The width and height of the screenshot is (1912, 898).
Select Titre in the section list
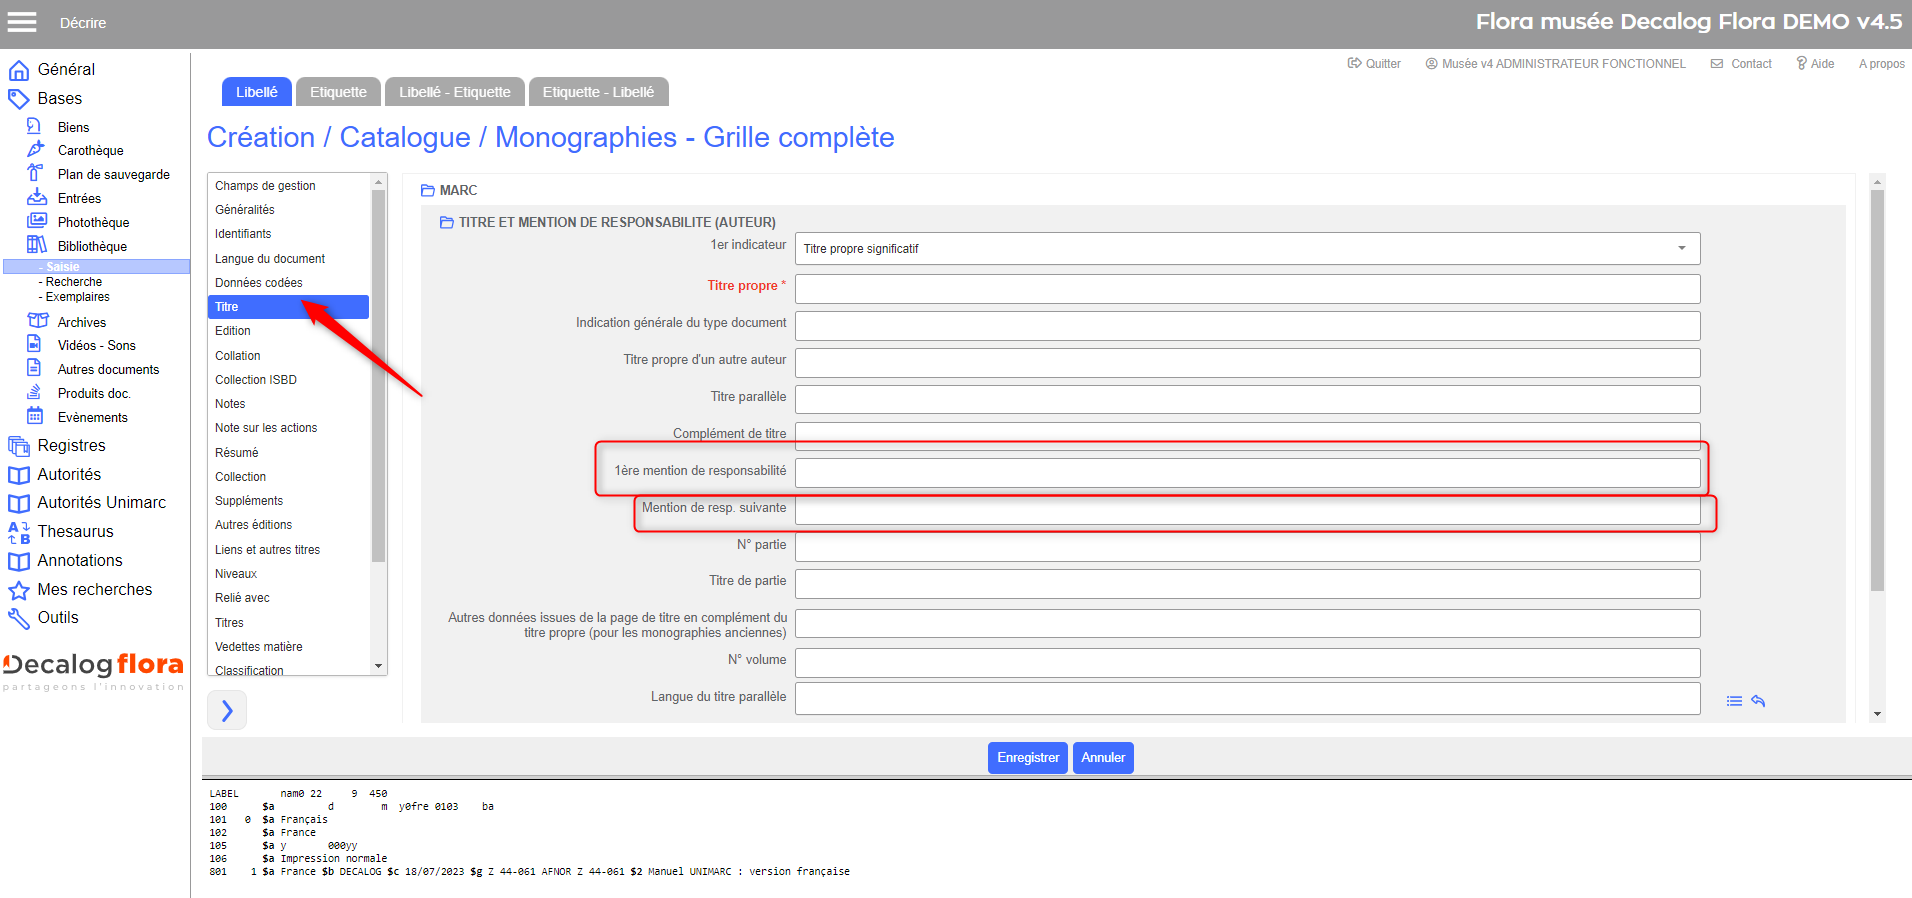288,307
